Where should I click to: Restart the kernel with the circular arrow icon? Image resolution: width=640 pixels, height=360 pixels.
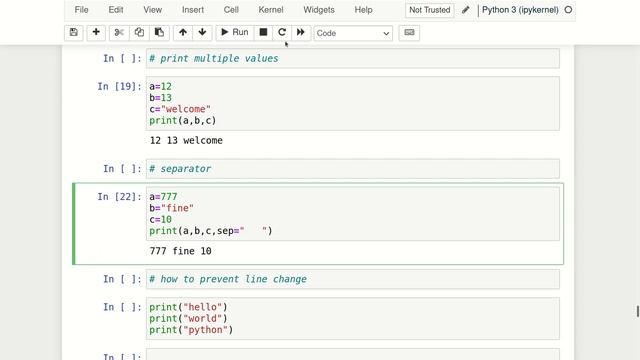282,33
